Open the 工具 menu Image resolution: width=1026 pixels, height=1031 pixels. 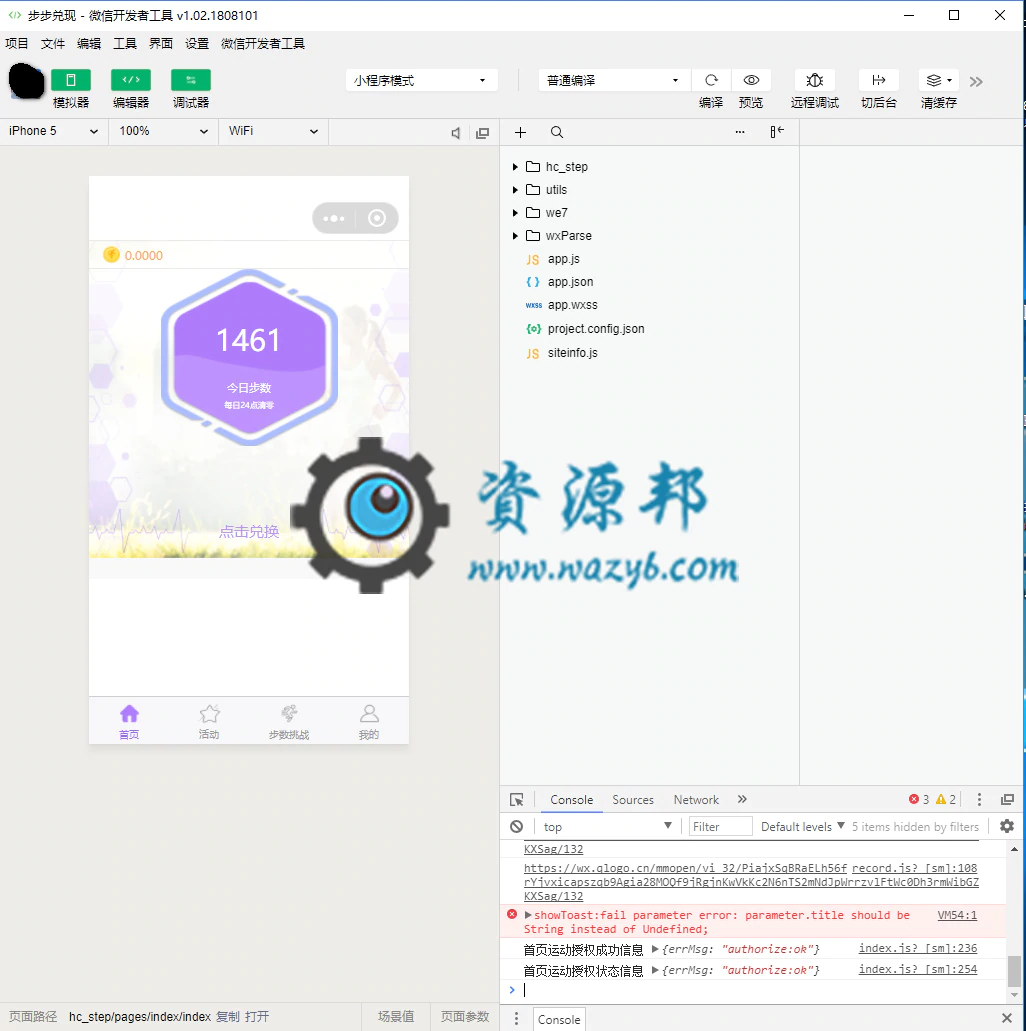point(125,43)
